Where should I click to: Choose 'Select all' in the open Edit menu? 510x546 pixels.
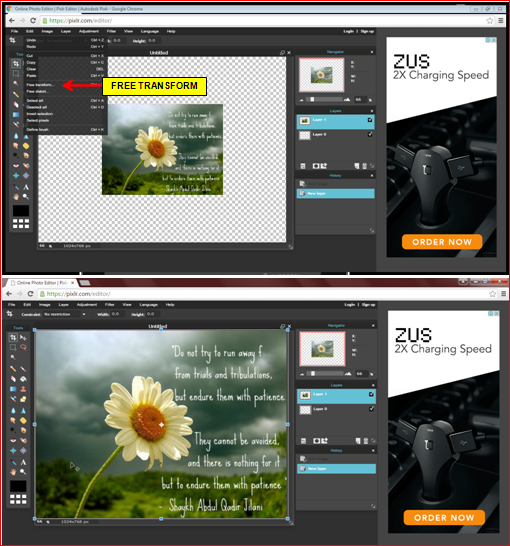(35, 100)
